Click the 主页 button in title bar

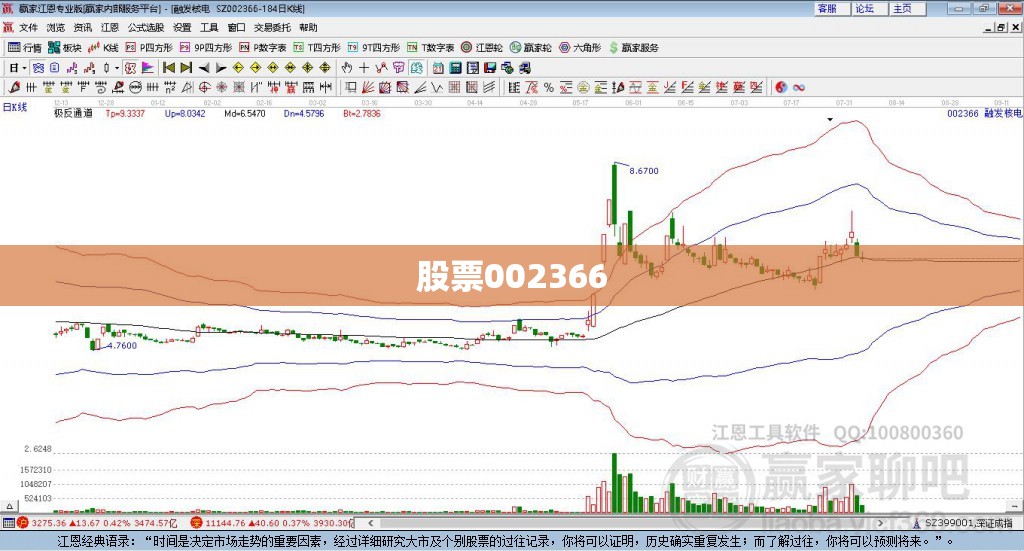908,8
